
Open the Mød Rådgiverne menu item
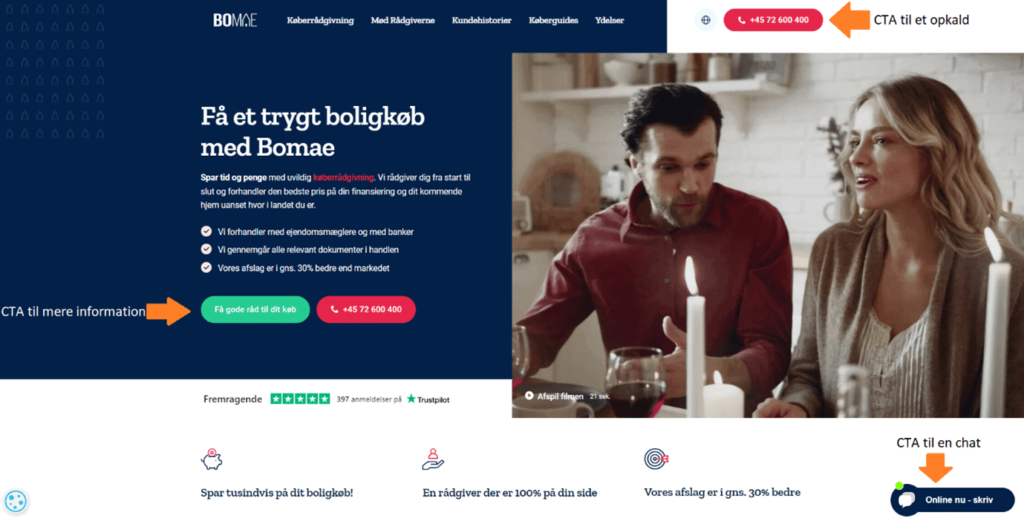point(403,20)
